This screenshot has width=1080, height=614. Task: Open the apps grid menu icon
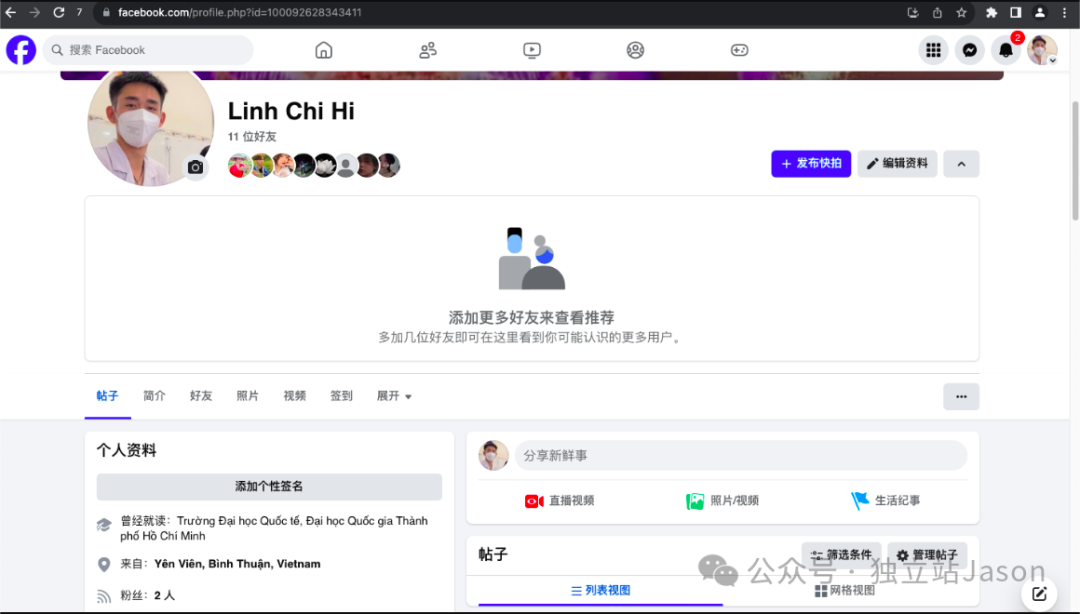pyautogui.click(x=933, y=49)
